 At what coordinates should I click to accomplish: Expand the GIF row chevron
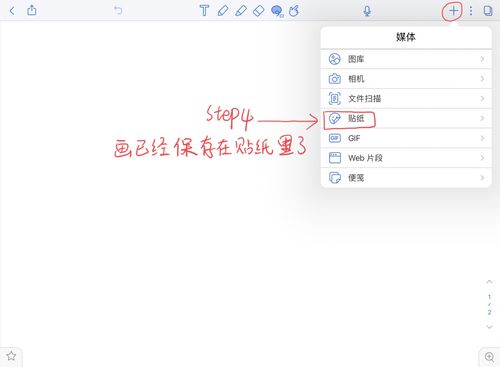click(x=482, y=138)
